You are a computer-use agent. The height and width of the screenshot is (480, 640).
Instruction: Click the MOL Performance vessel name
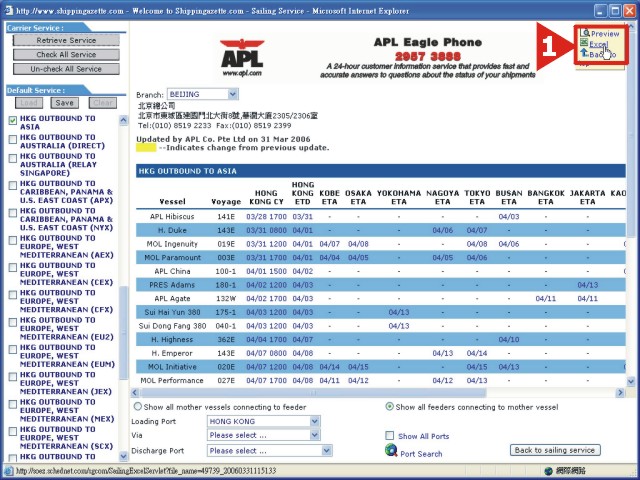tap(172, 380)
